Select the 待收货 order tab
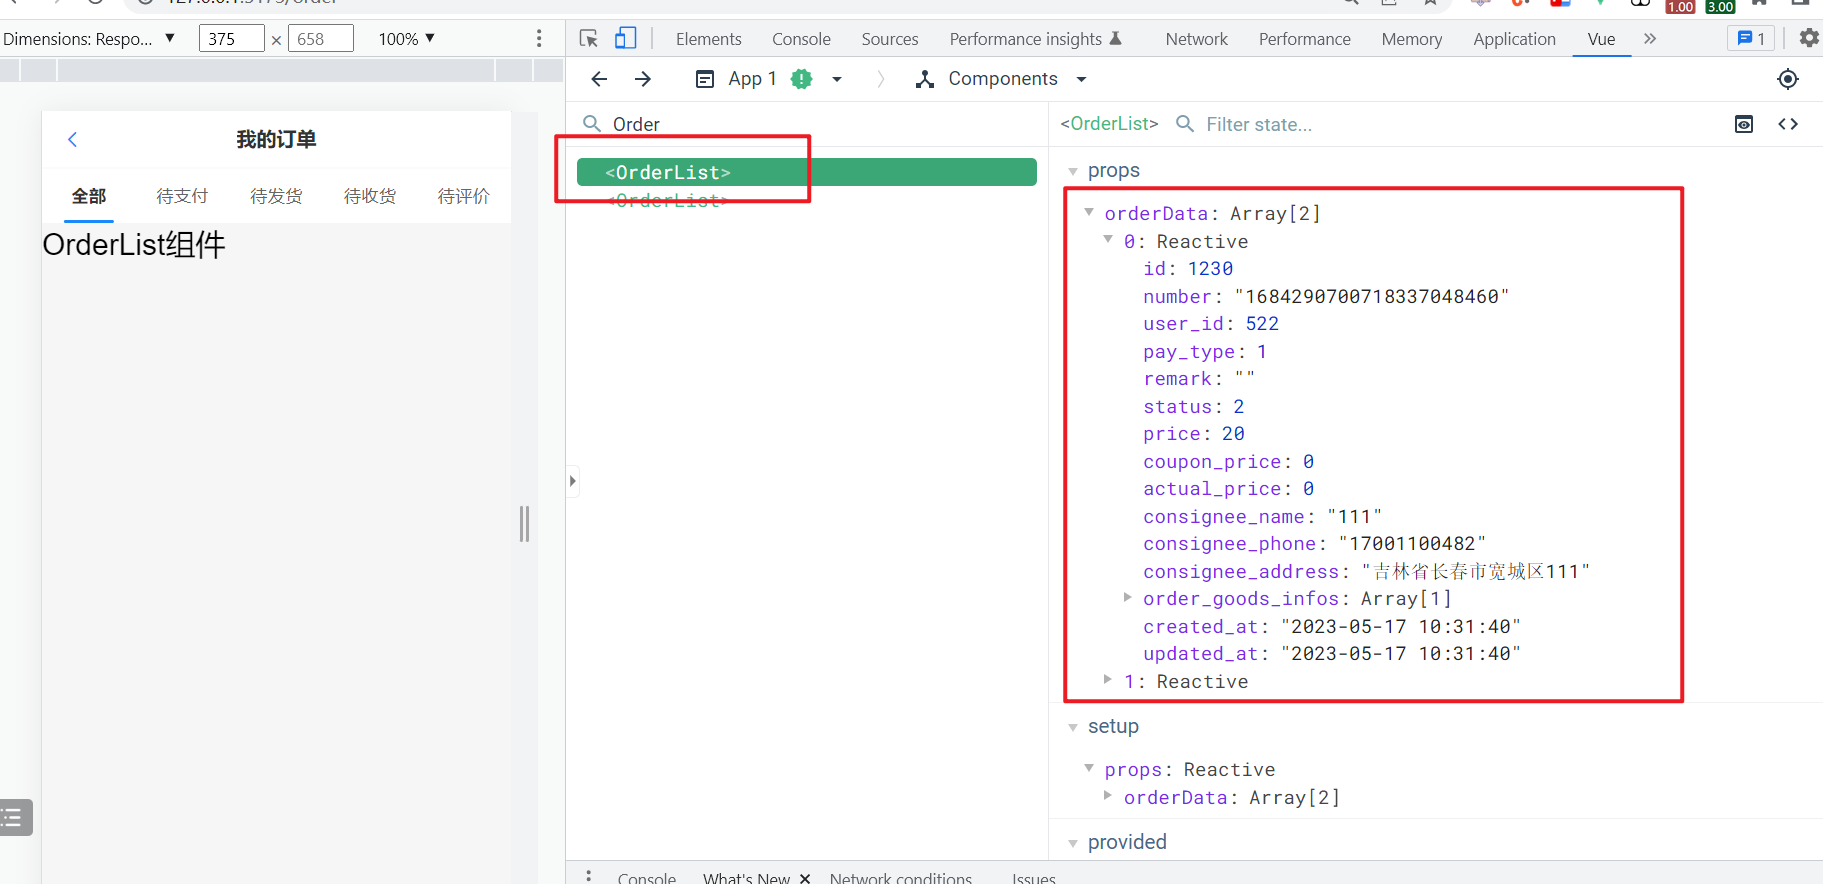Screen dimensions: 1823x884 (370, 196)
